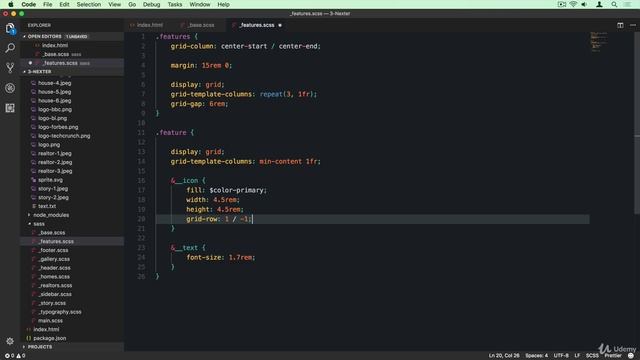This screenshot has height=360, width=640.
Task: Open the Debug view icon
Action: tap(10, 88)
